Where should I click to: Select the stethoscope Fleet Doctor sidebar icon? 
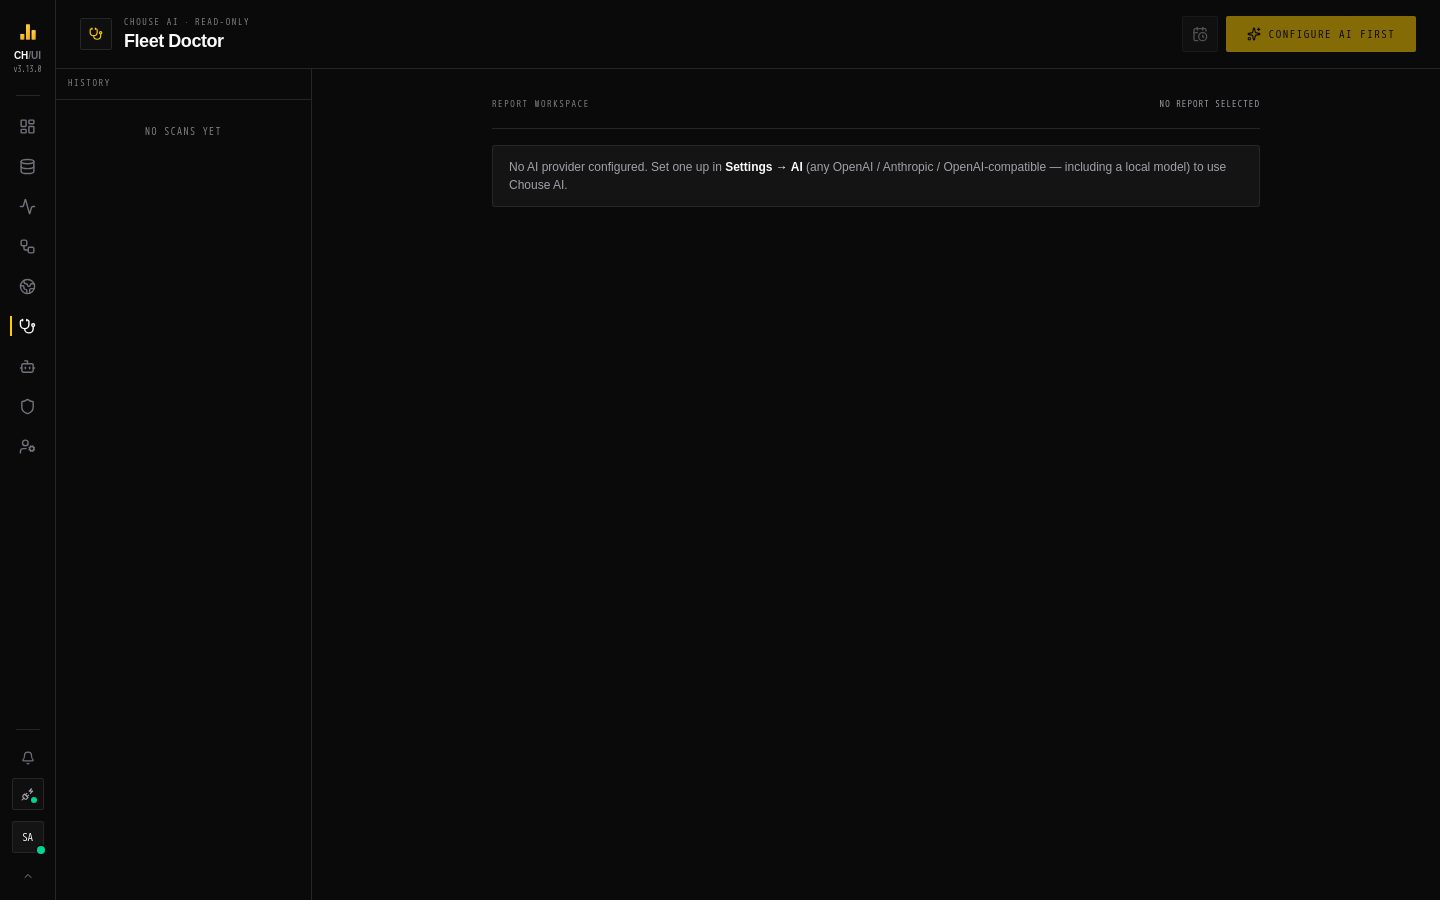(x=27, y=327)
